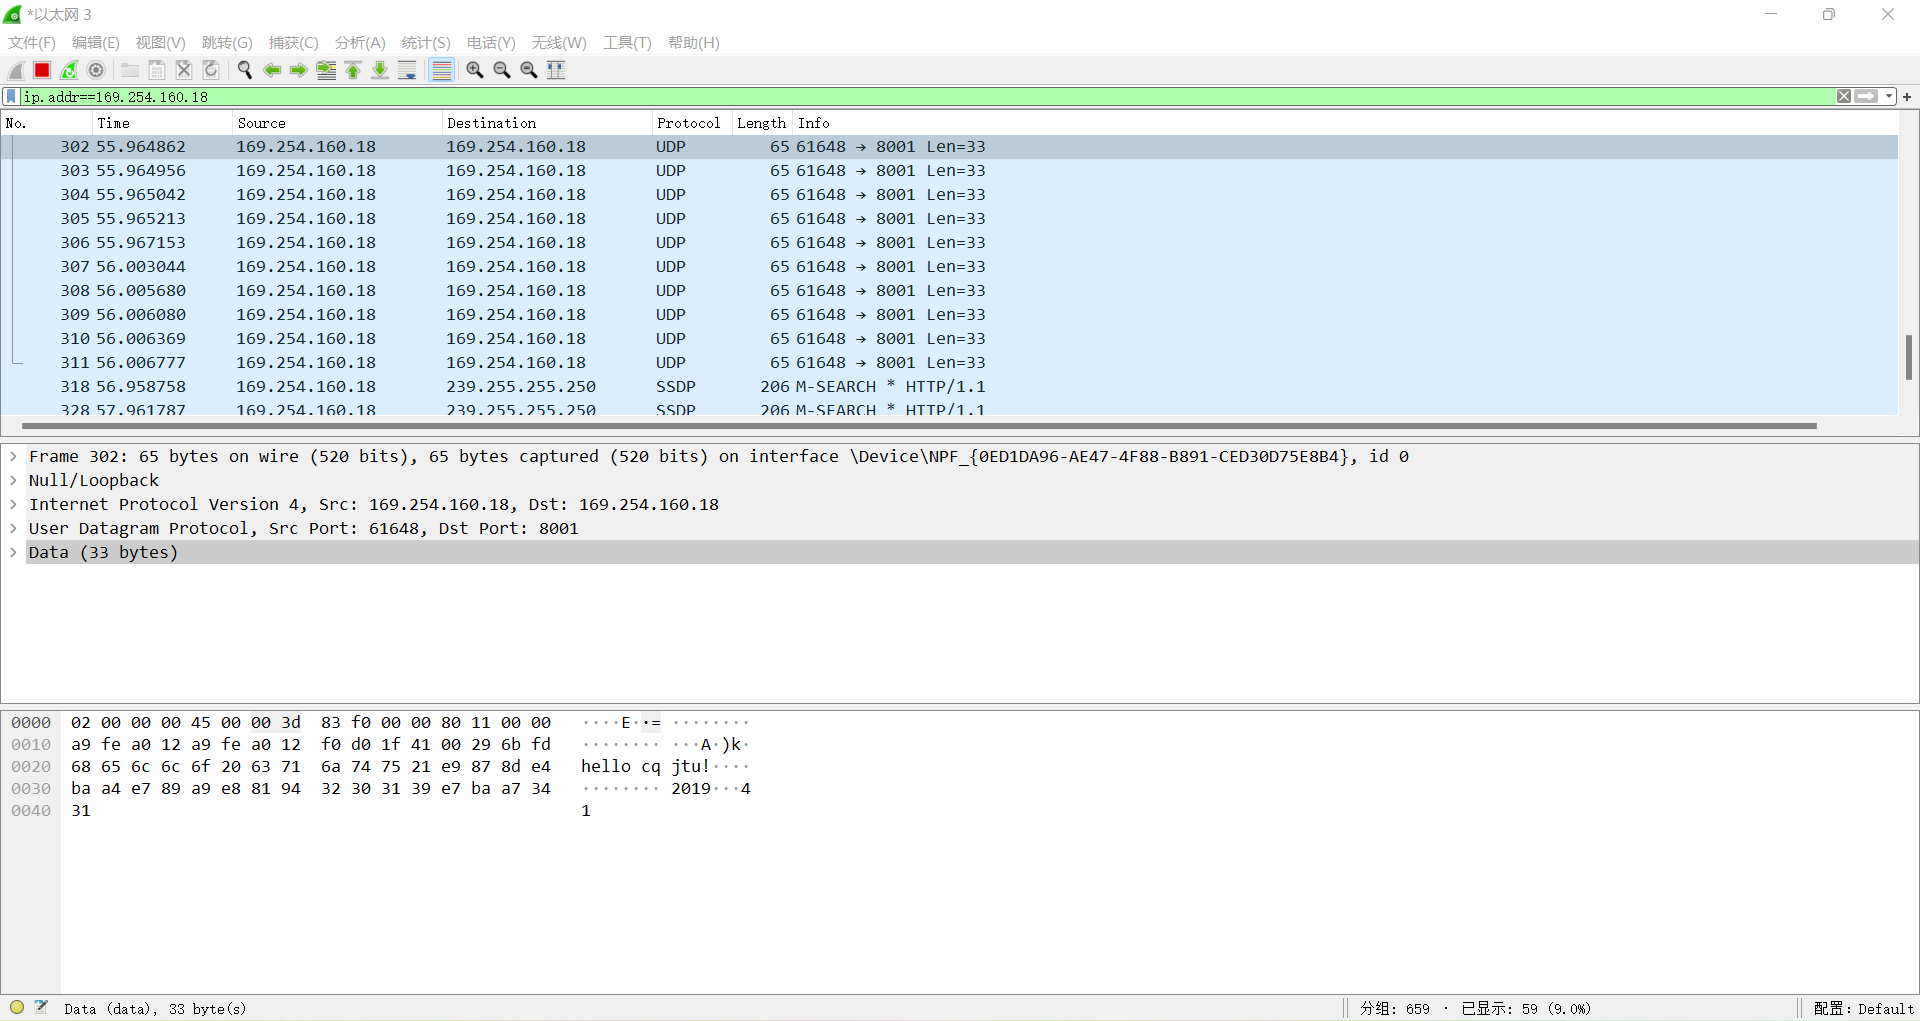Click the 配置: Default profile status
Viewport: 1920px width, 1021px height.
coord(1863,1009)
